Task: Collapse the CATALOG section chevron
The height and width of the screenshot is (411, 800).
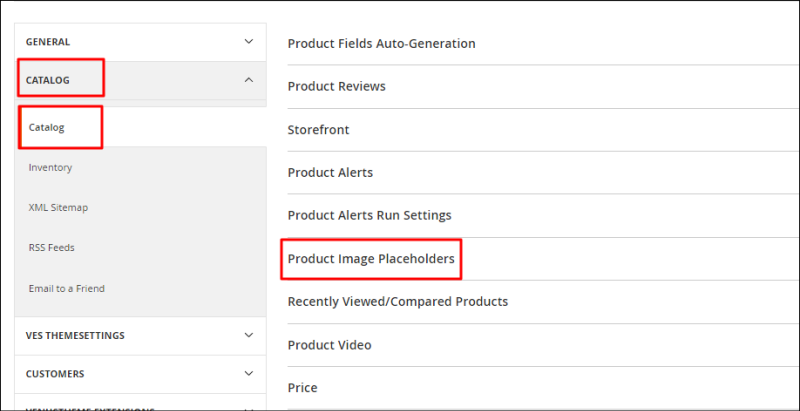Action: tap(248, 80)
